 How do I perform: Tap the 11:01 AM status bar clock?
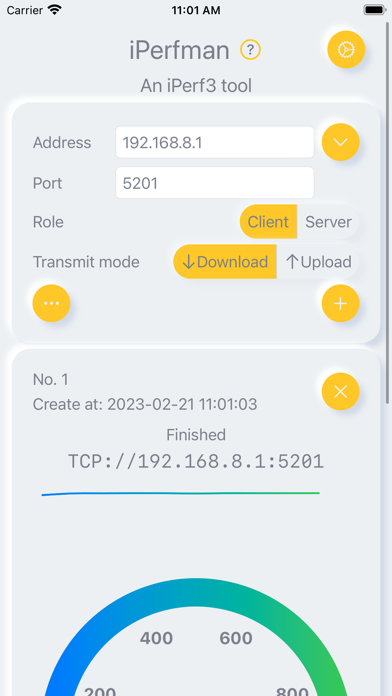point(196,11)
